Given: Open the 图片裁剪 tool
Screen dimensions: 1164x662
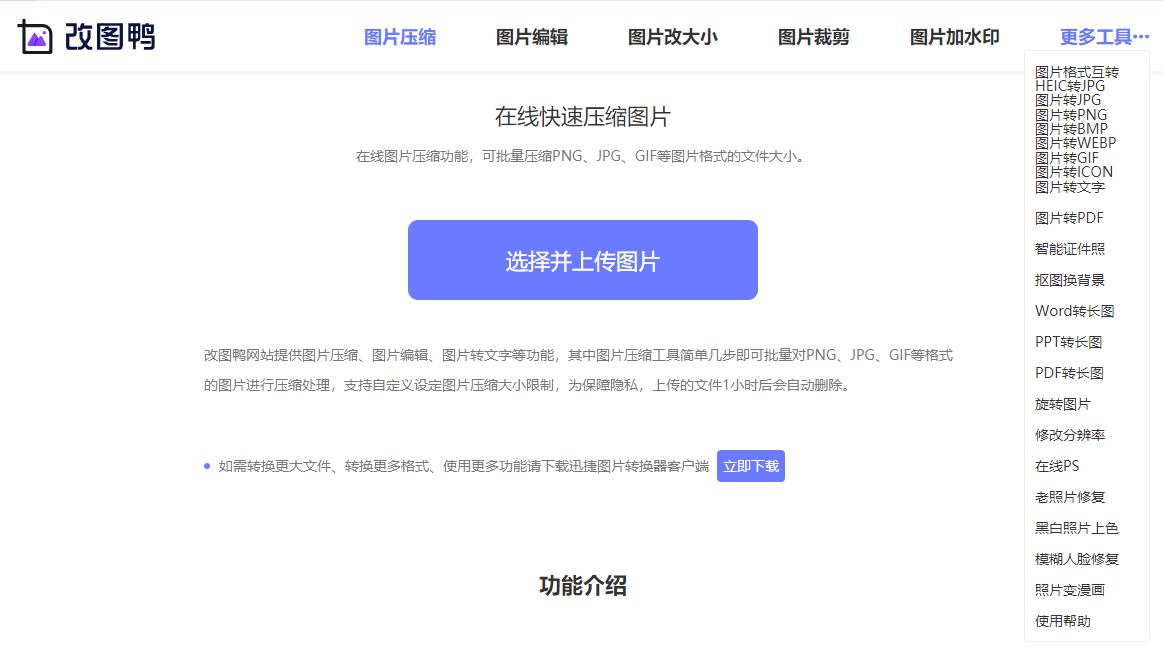Looking at the screenshot, I should point(813,33).
